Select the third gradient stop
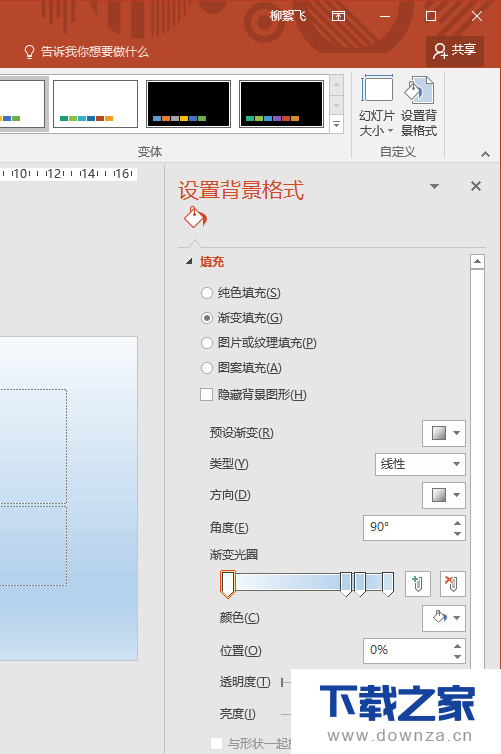 pos(360,584)
